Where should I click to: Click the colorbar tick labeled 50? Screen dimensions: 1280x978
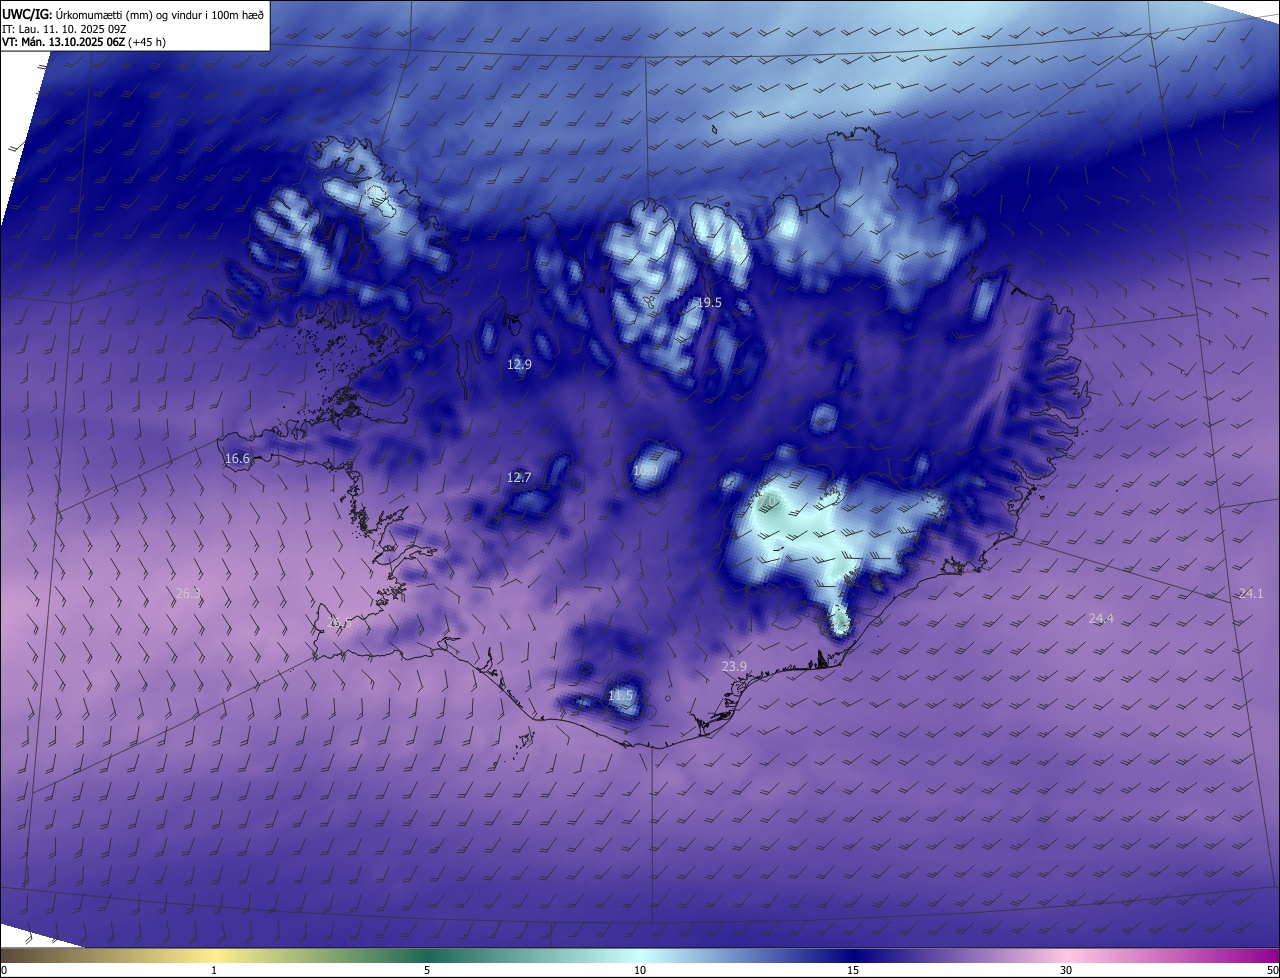[x=1272, y=970]
